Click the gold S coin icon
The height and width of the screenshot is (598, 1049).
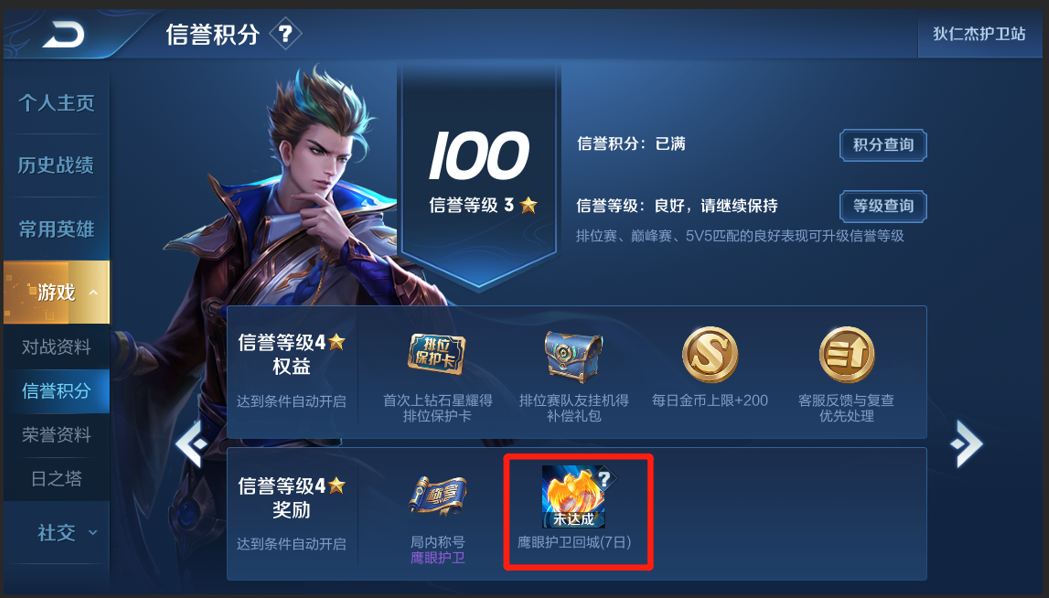[x=710, y=355]
